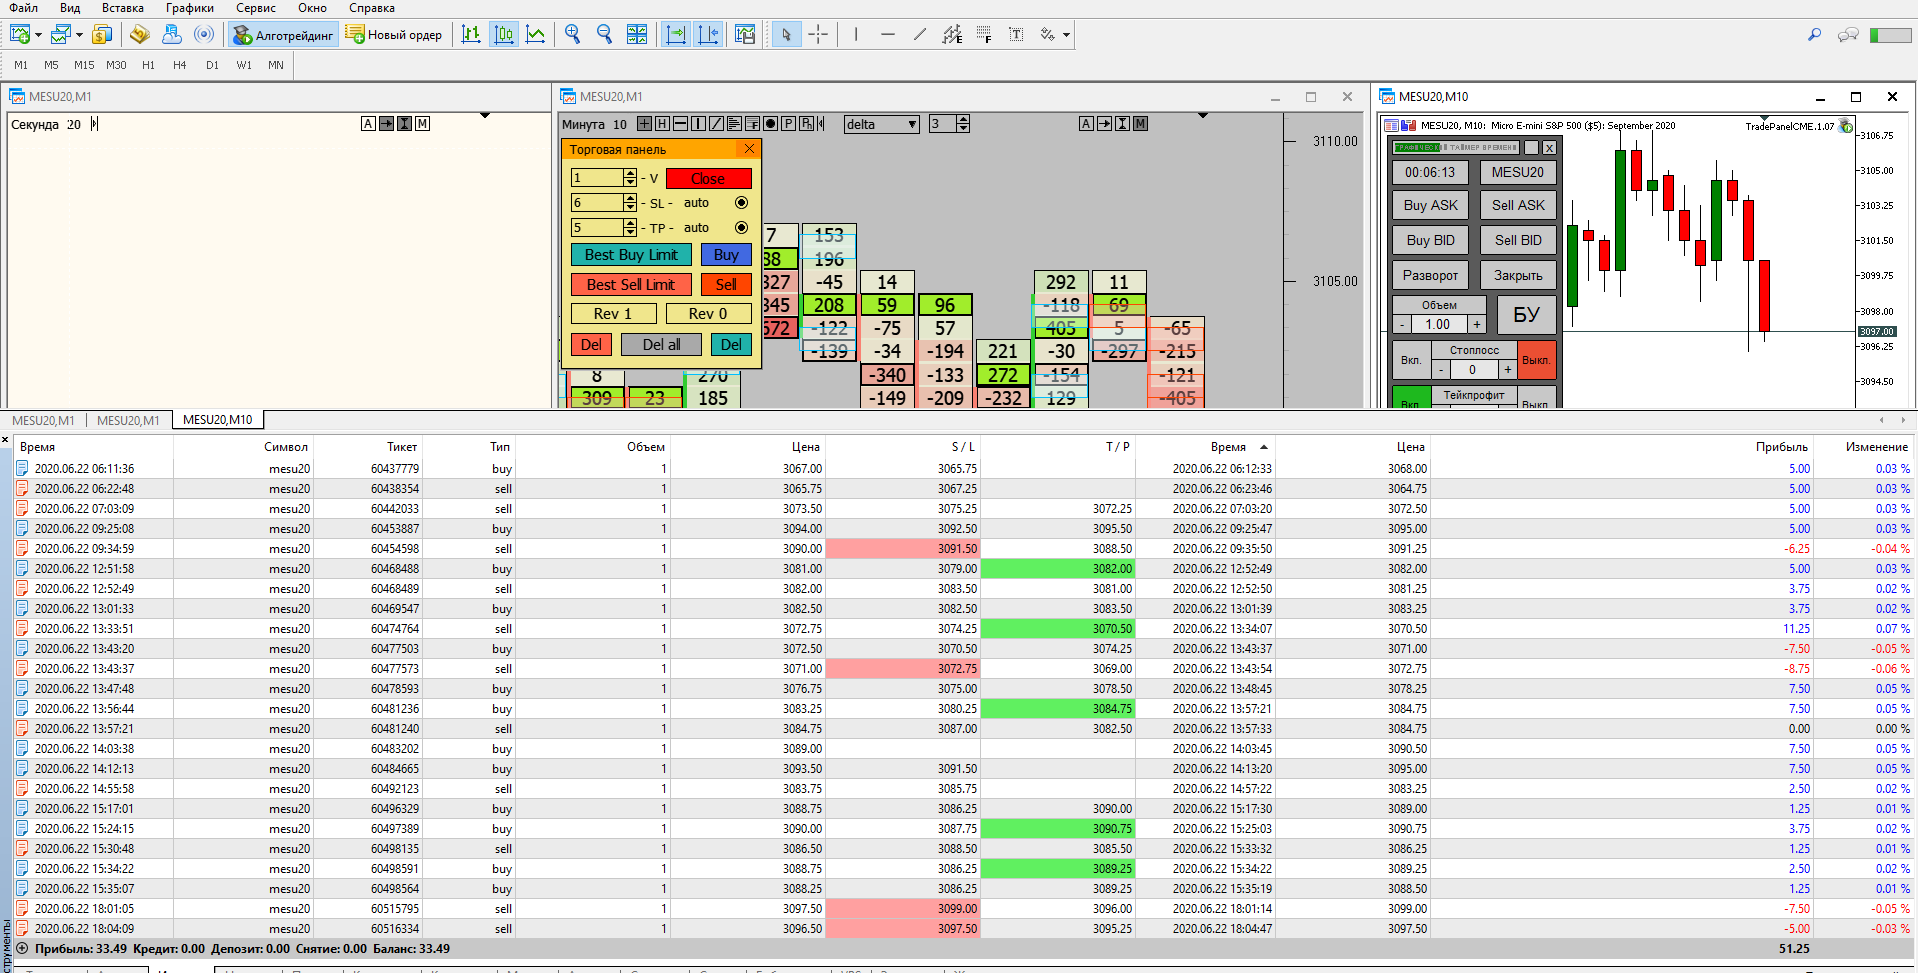Screen dimensions: 1918x973
Task: Click the line chart toolbar icon
Action: pos(536,35)
